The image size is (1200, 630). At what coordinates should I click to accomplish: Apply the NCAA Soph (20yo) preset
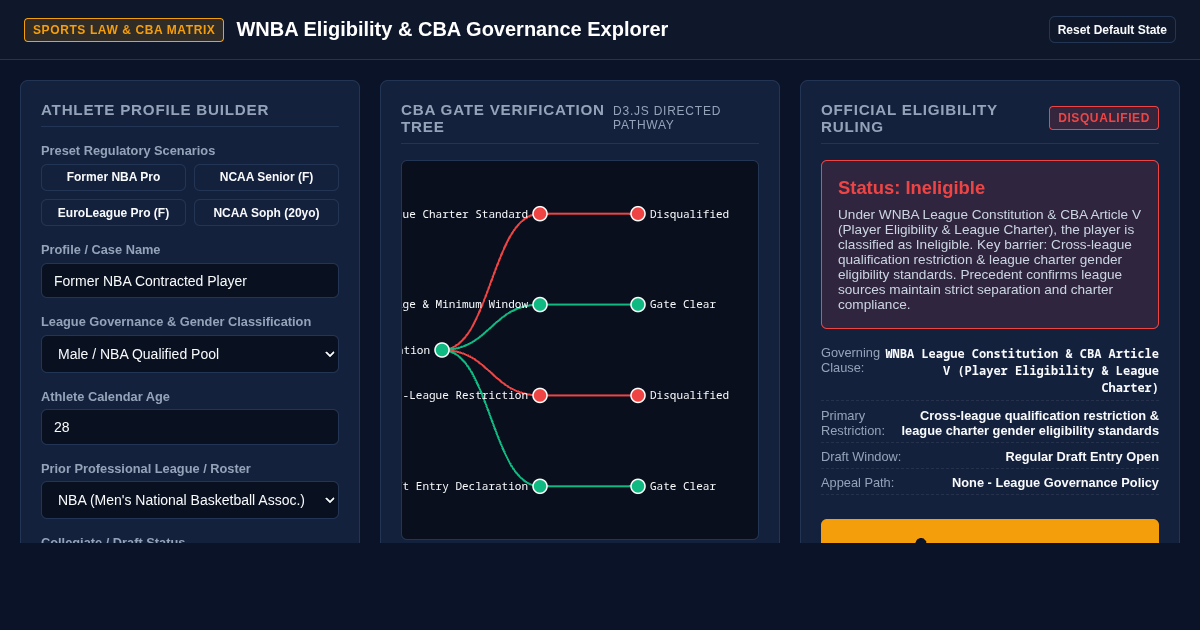(x=266, y=213)
